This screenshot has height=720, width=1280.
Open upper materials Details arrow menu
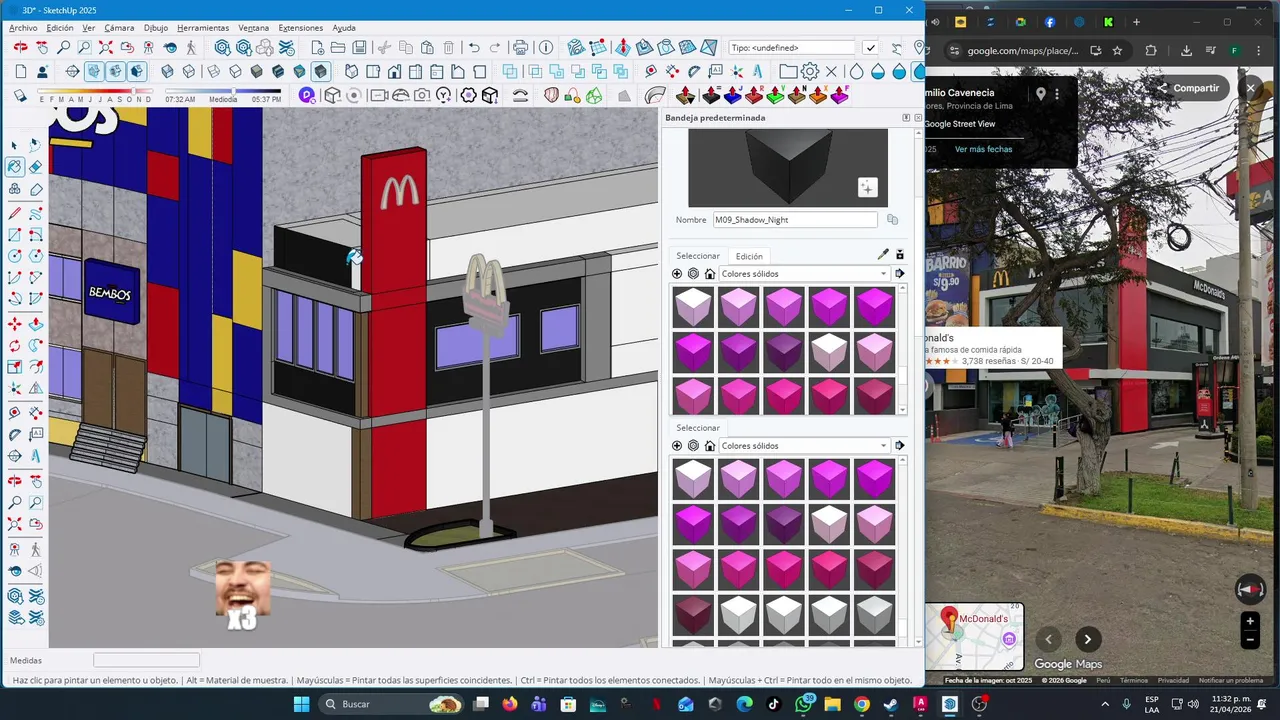point(899,274)
